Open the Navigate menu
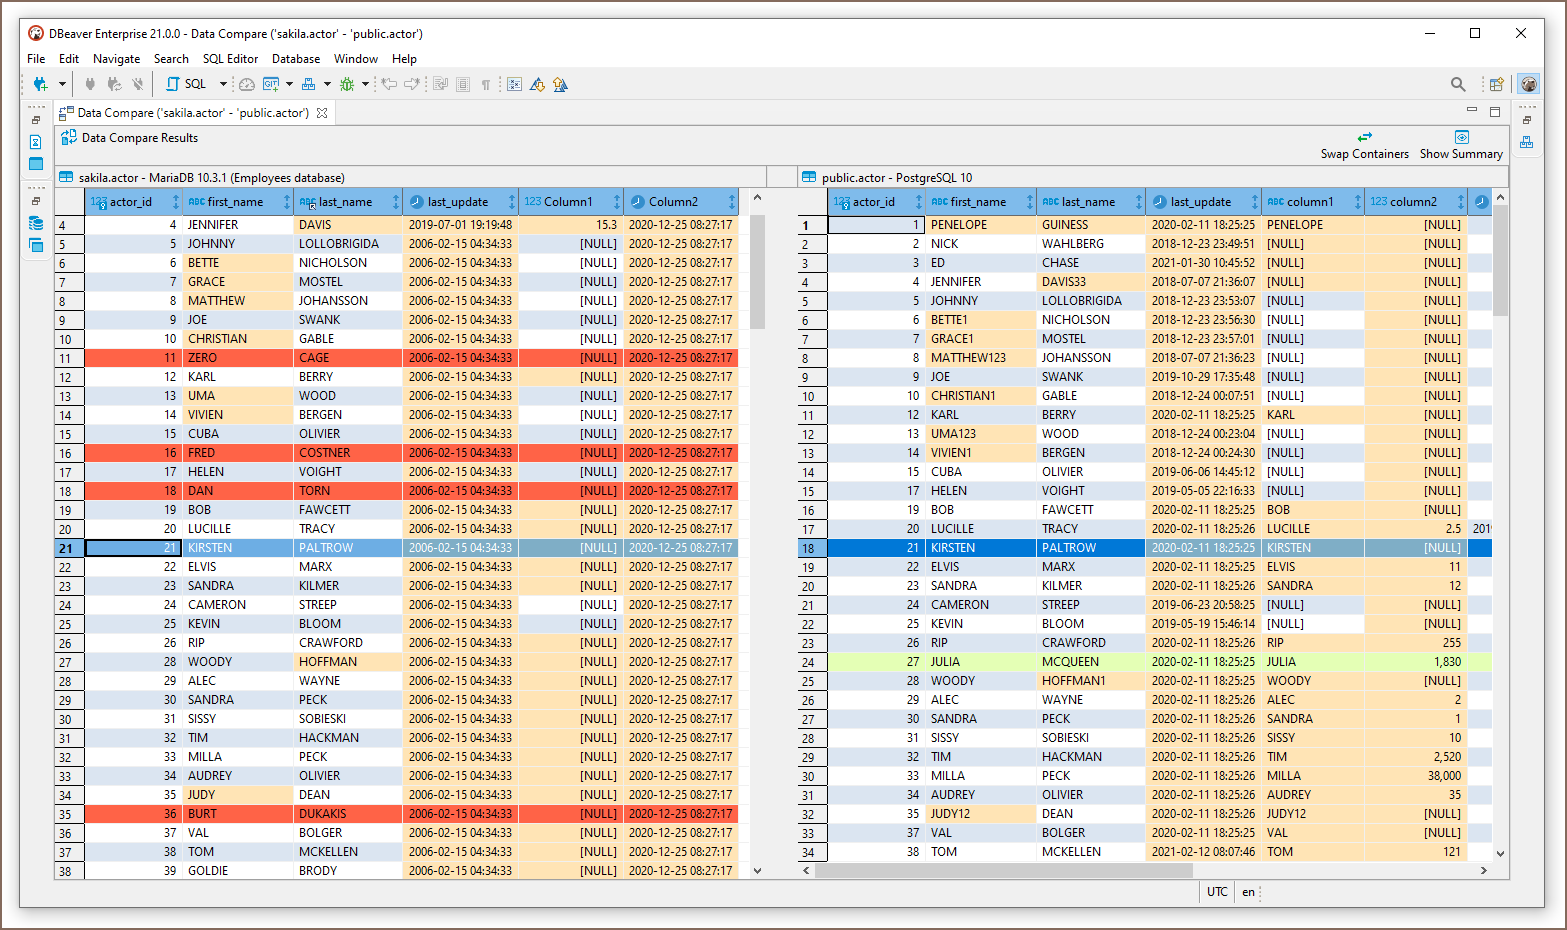 tap(116, 59)
